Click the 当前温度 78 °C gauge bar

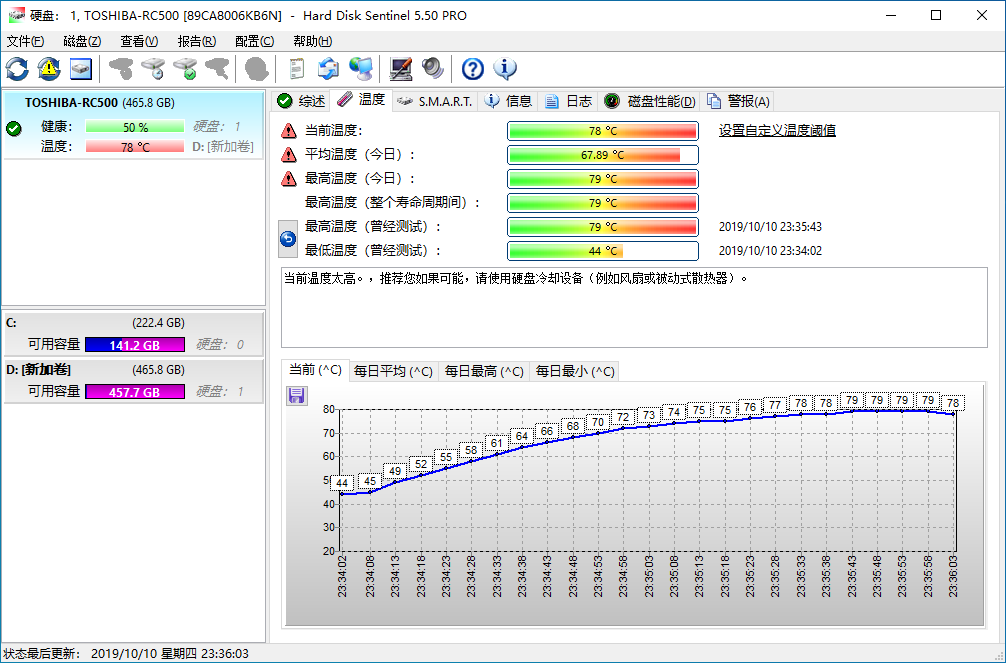[x=602, y=131]
